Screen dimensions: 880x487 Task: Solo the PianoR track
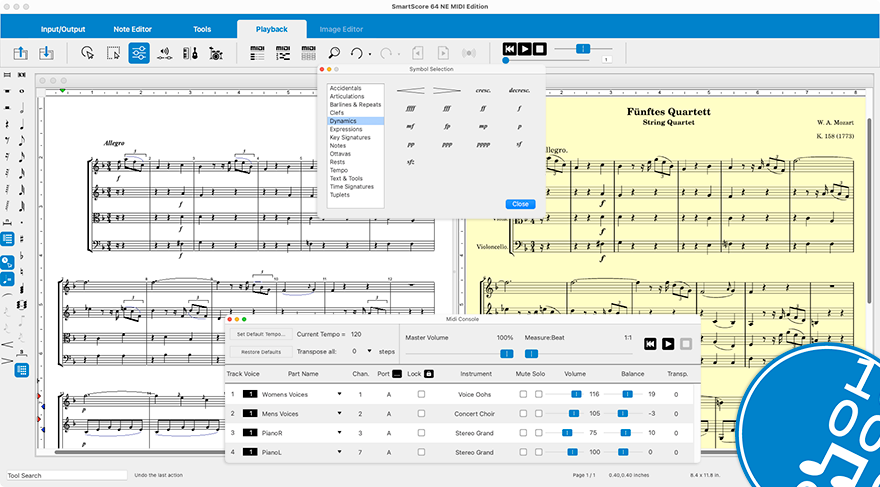(539, 433)
